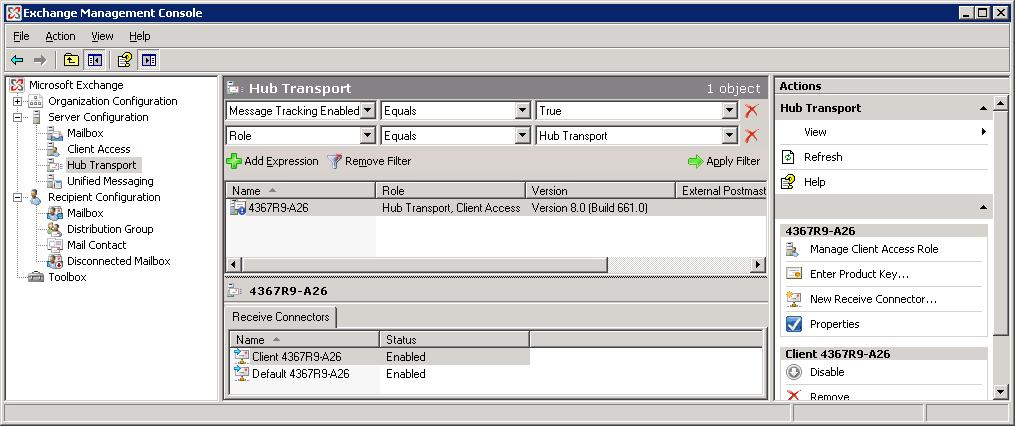Click the Microsoft Exchange root icon in tree
This screenshot has height=426, width=1015.
pos(17,85)
